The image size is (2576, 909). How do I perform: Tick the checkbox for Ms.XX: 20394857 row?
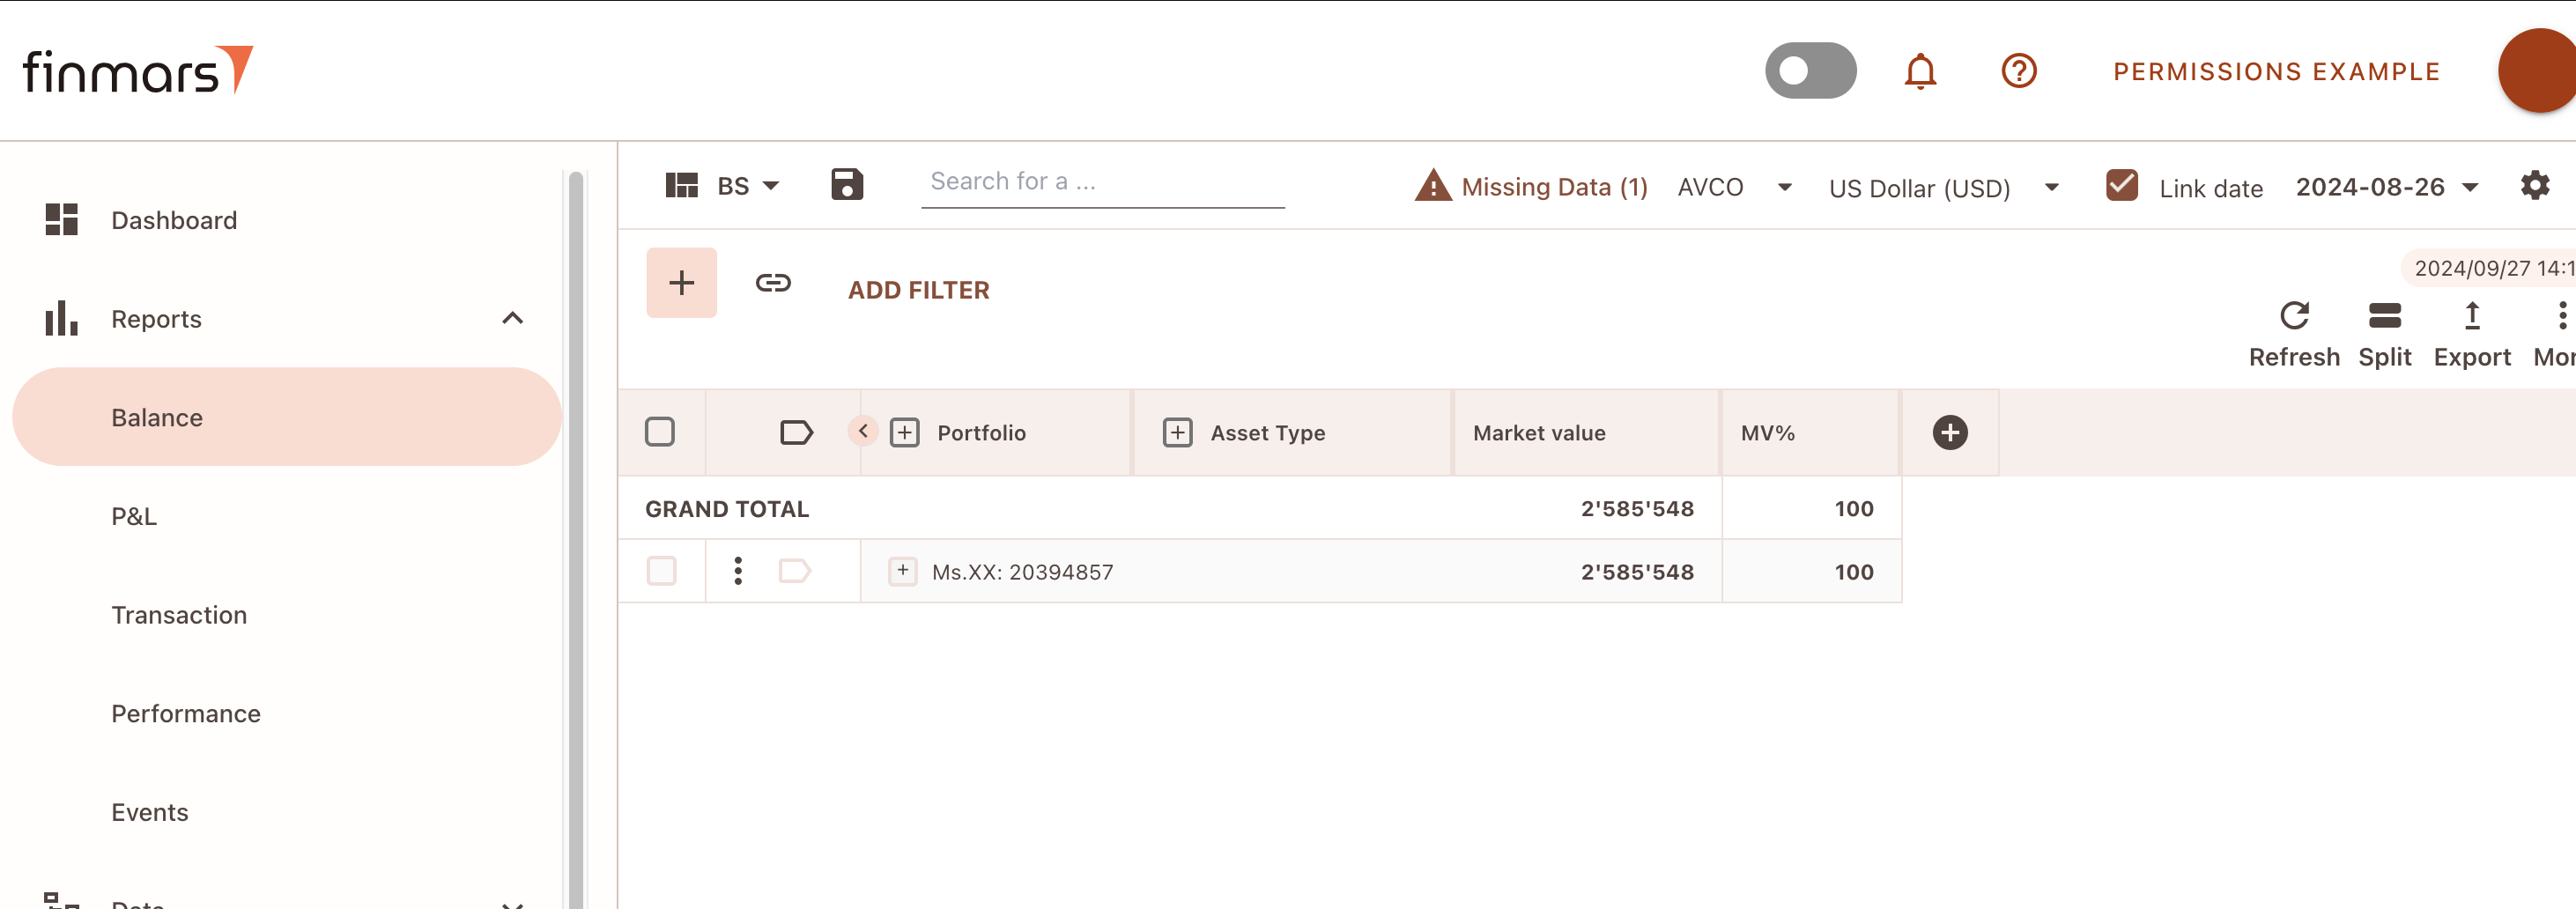(661, 571)
